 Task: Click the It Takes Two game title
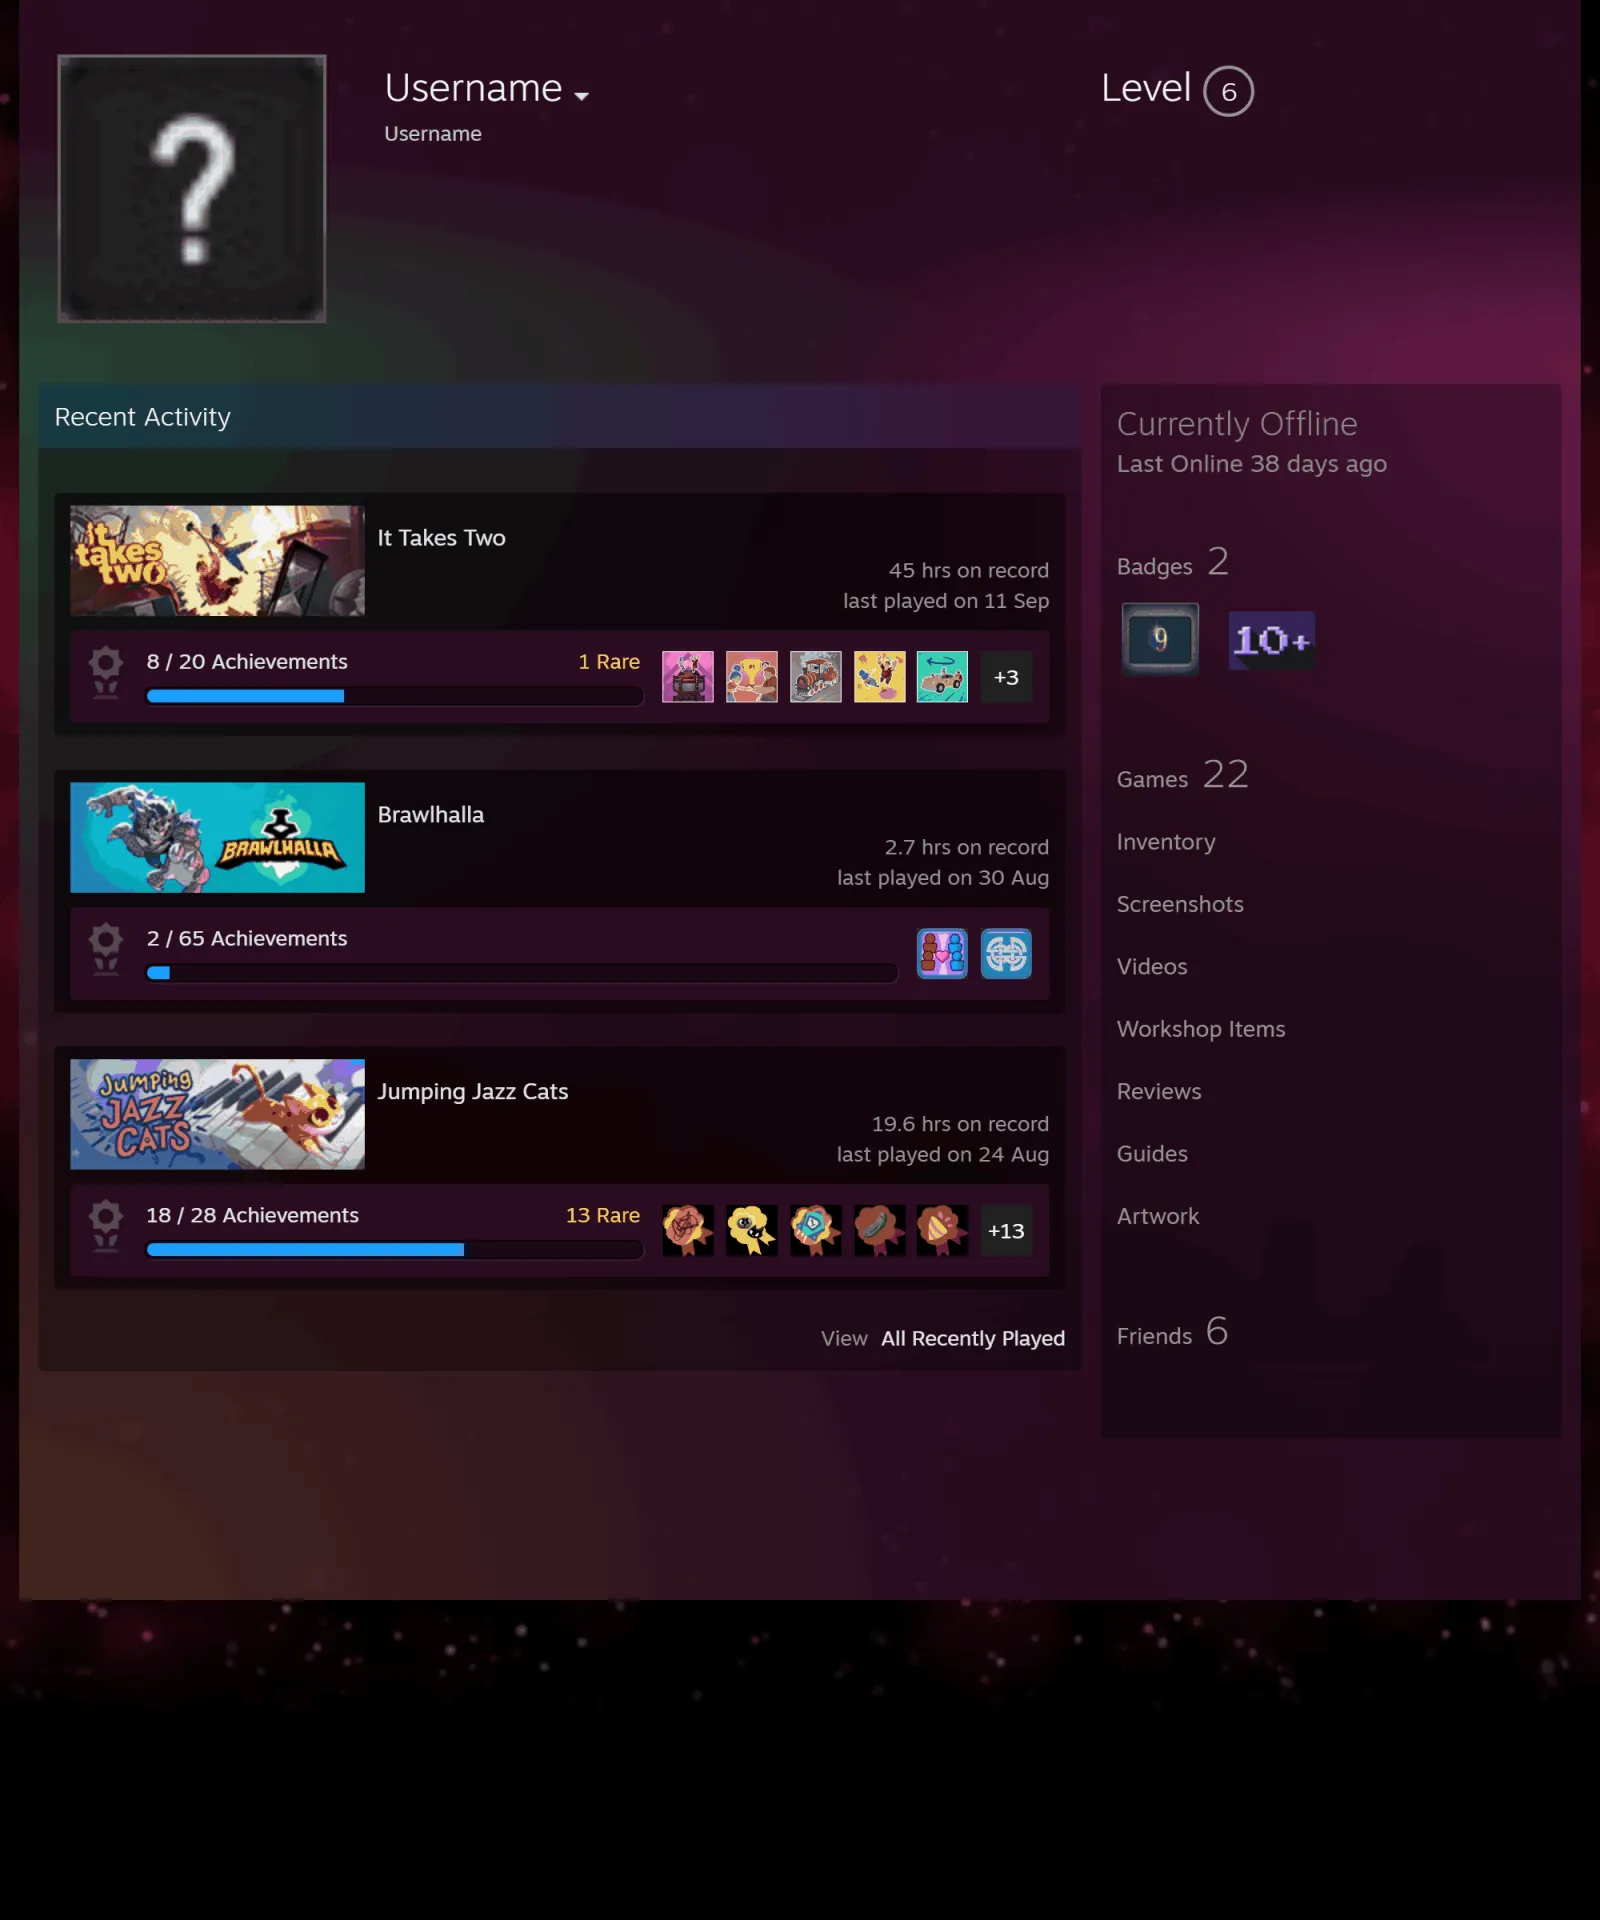click(441, 538)
